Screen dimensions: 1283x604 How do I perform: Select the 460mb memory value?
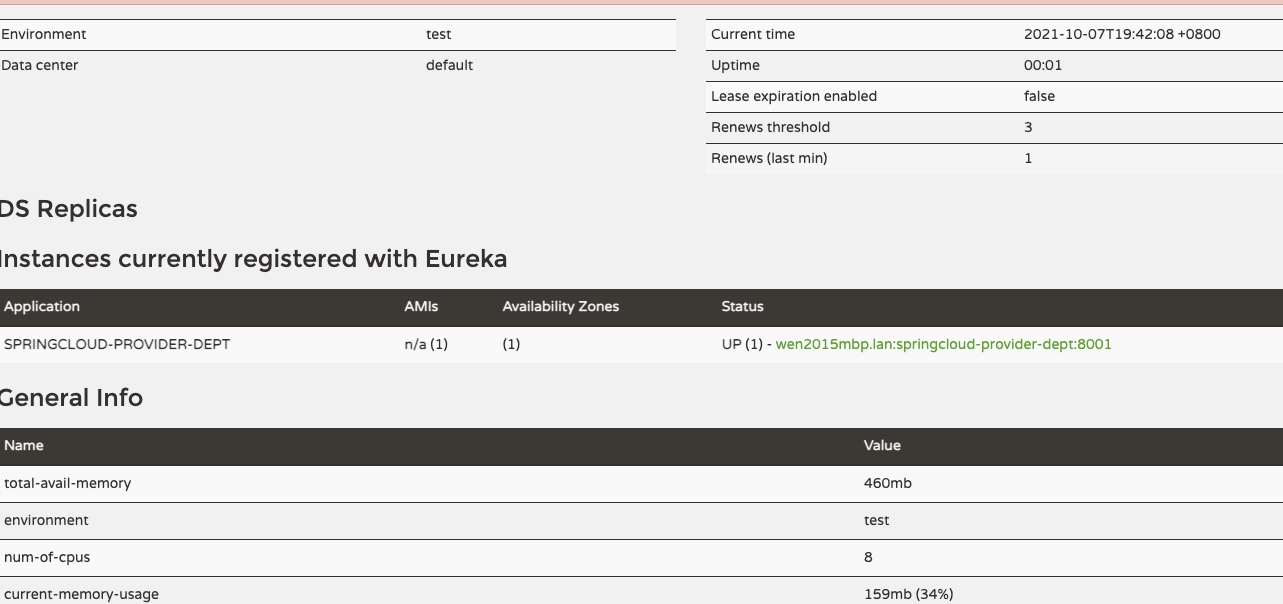[x=887, y=483]
